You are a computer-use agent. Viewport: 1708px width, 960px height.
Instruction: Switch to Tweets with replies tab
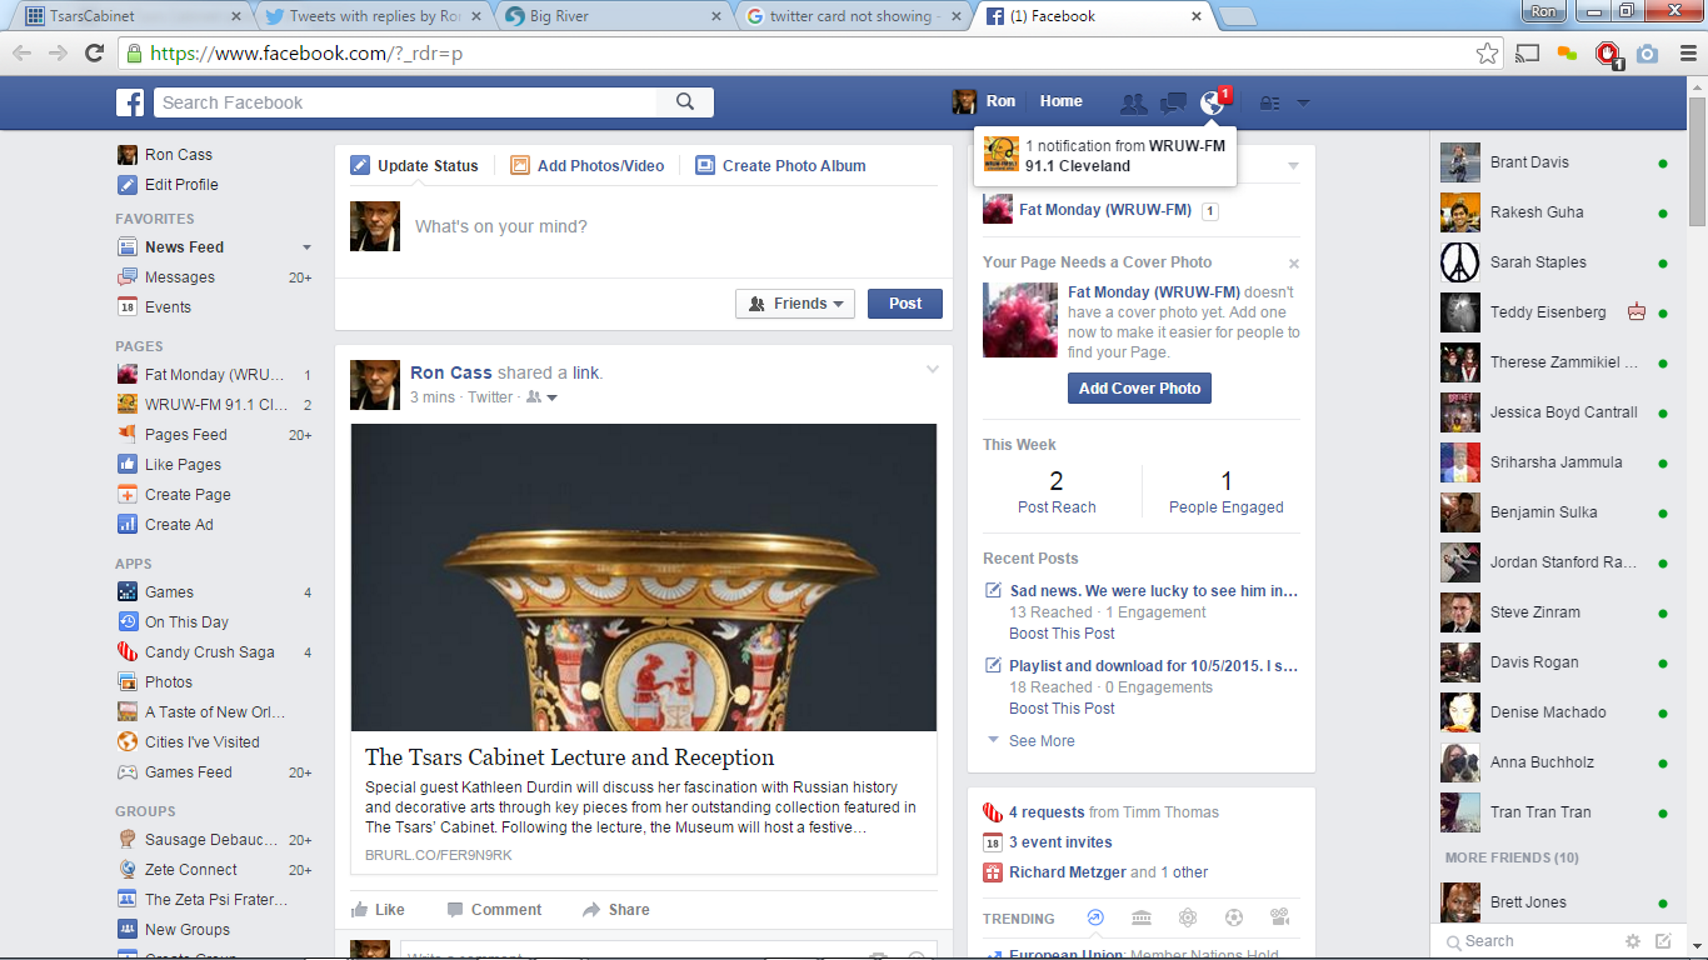pos(372,16)
